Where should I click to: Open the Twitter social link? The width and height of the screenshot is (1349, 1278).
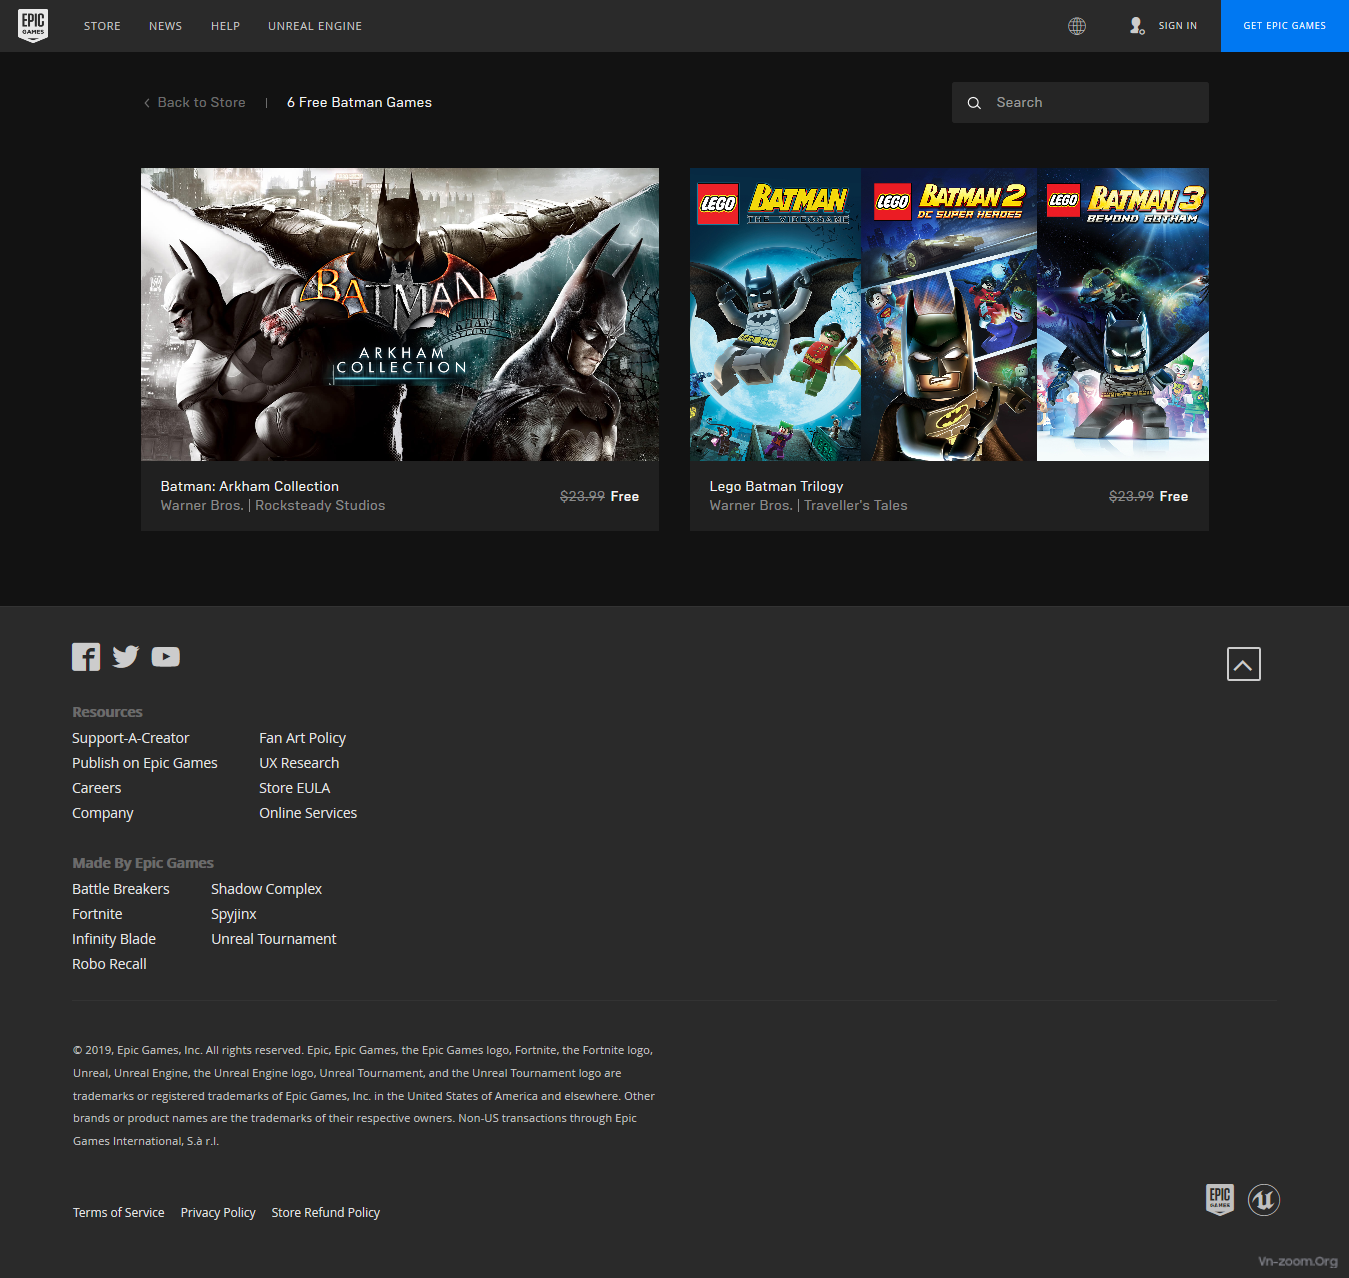click(x=126, y=657)
